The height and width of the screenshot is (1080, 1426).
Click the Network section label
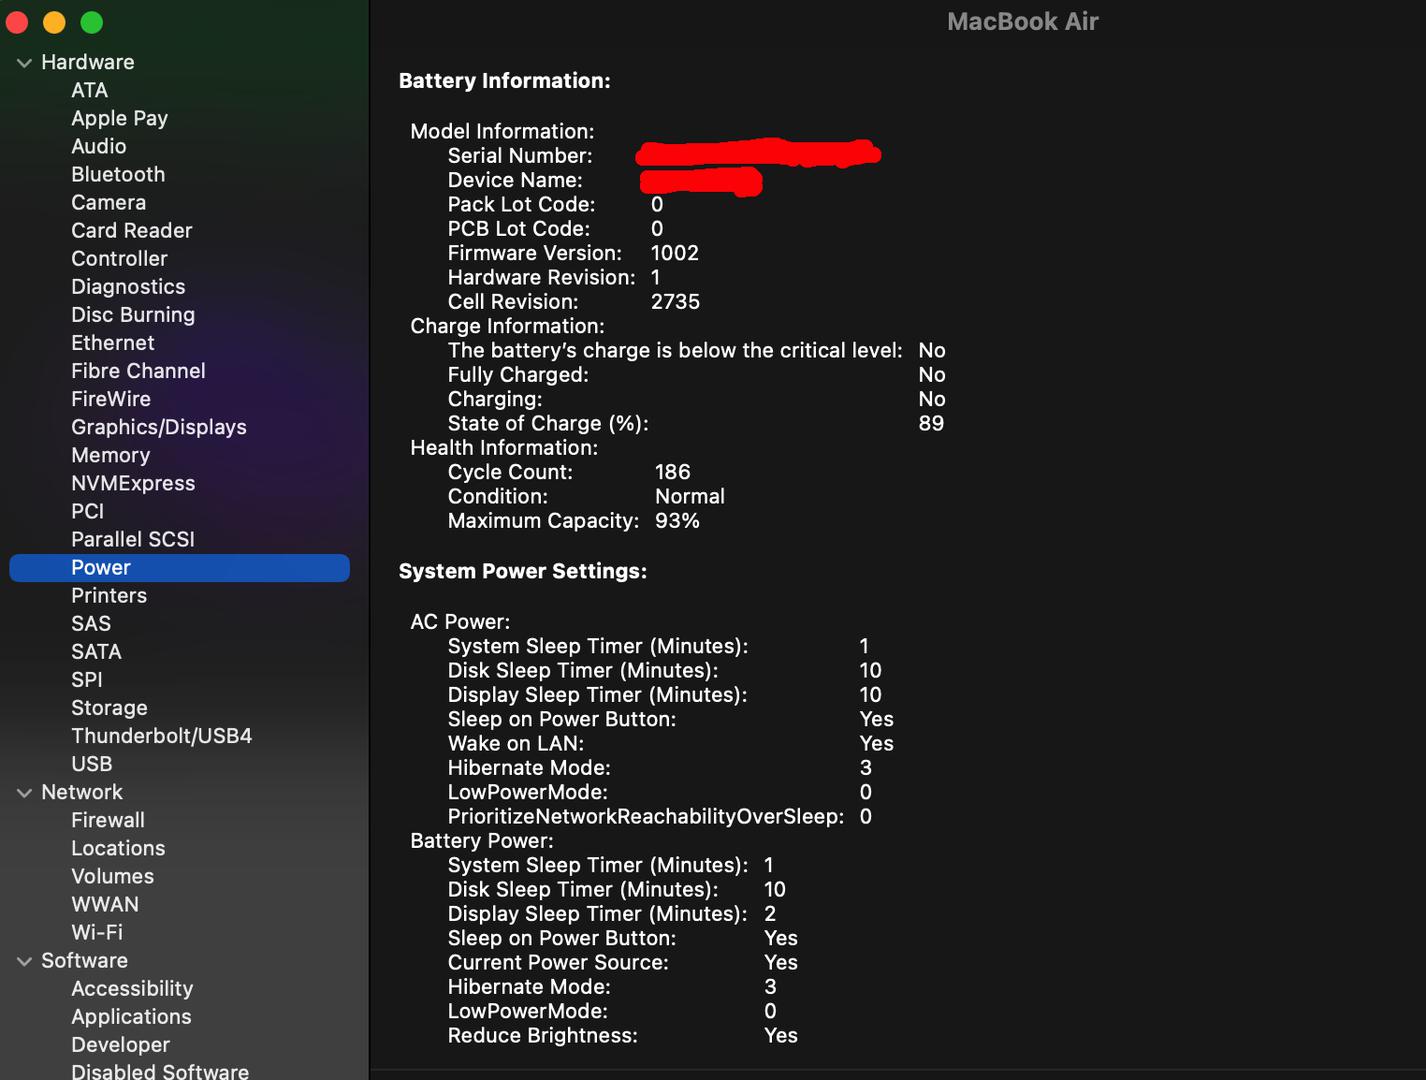coord(82,792)
